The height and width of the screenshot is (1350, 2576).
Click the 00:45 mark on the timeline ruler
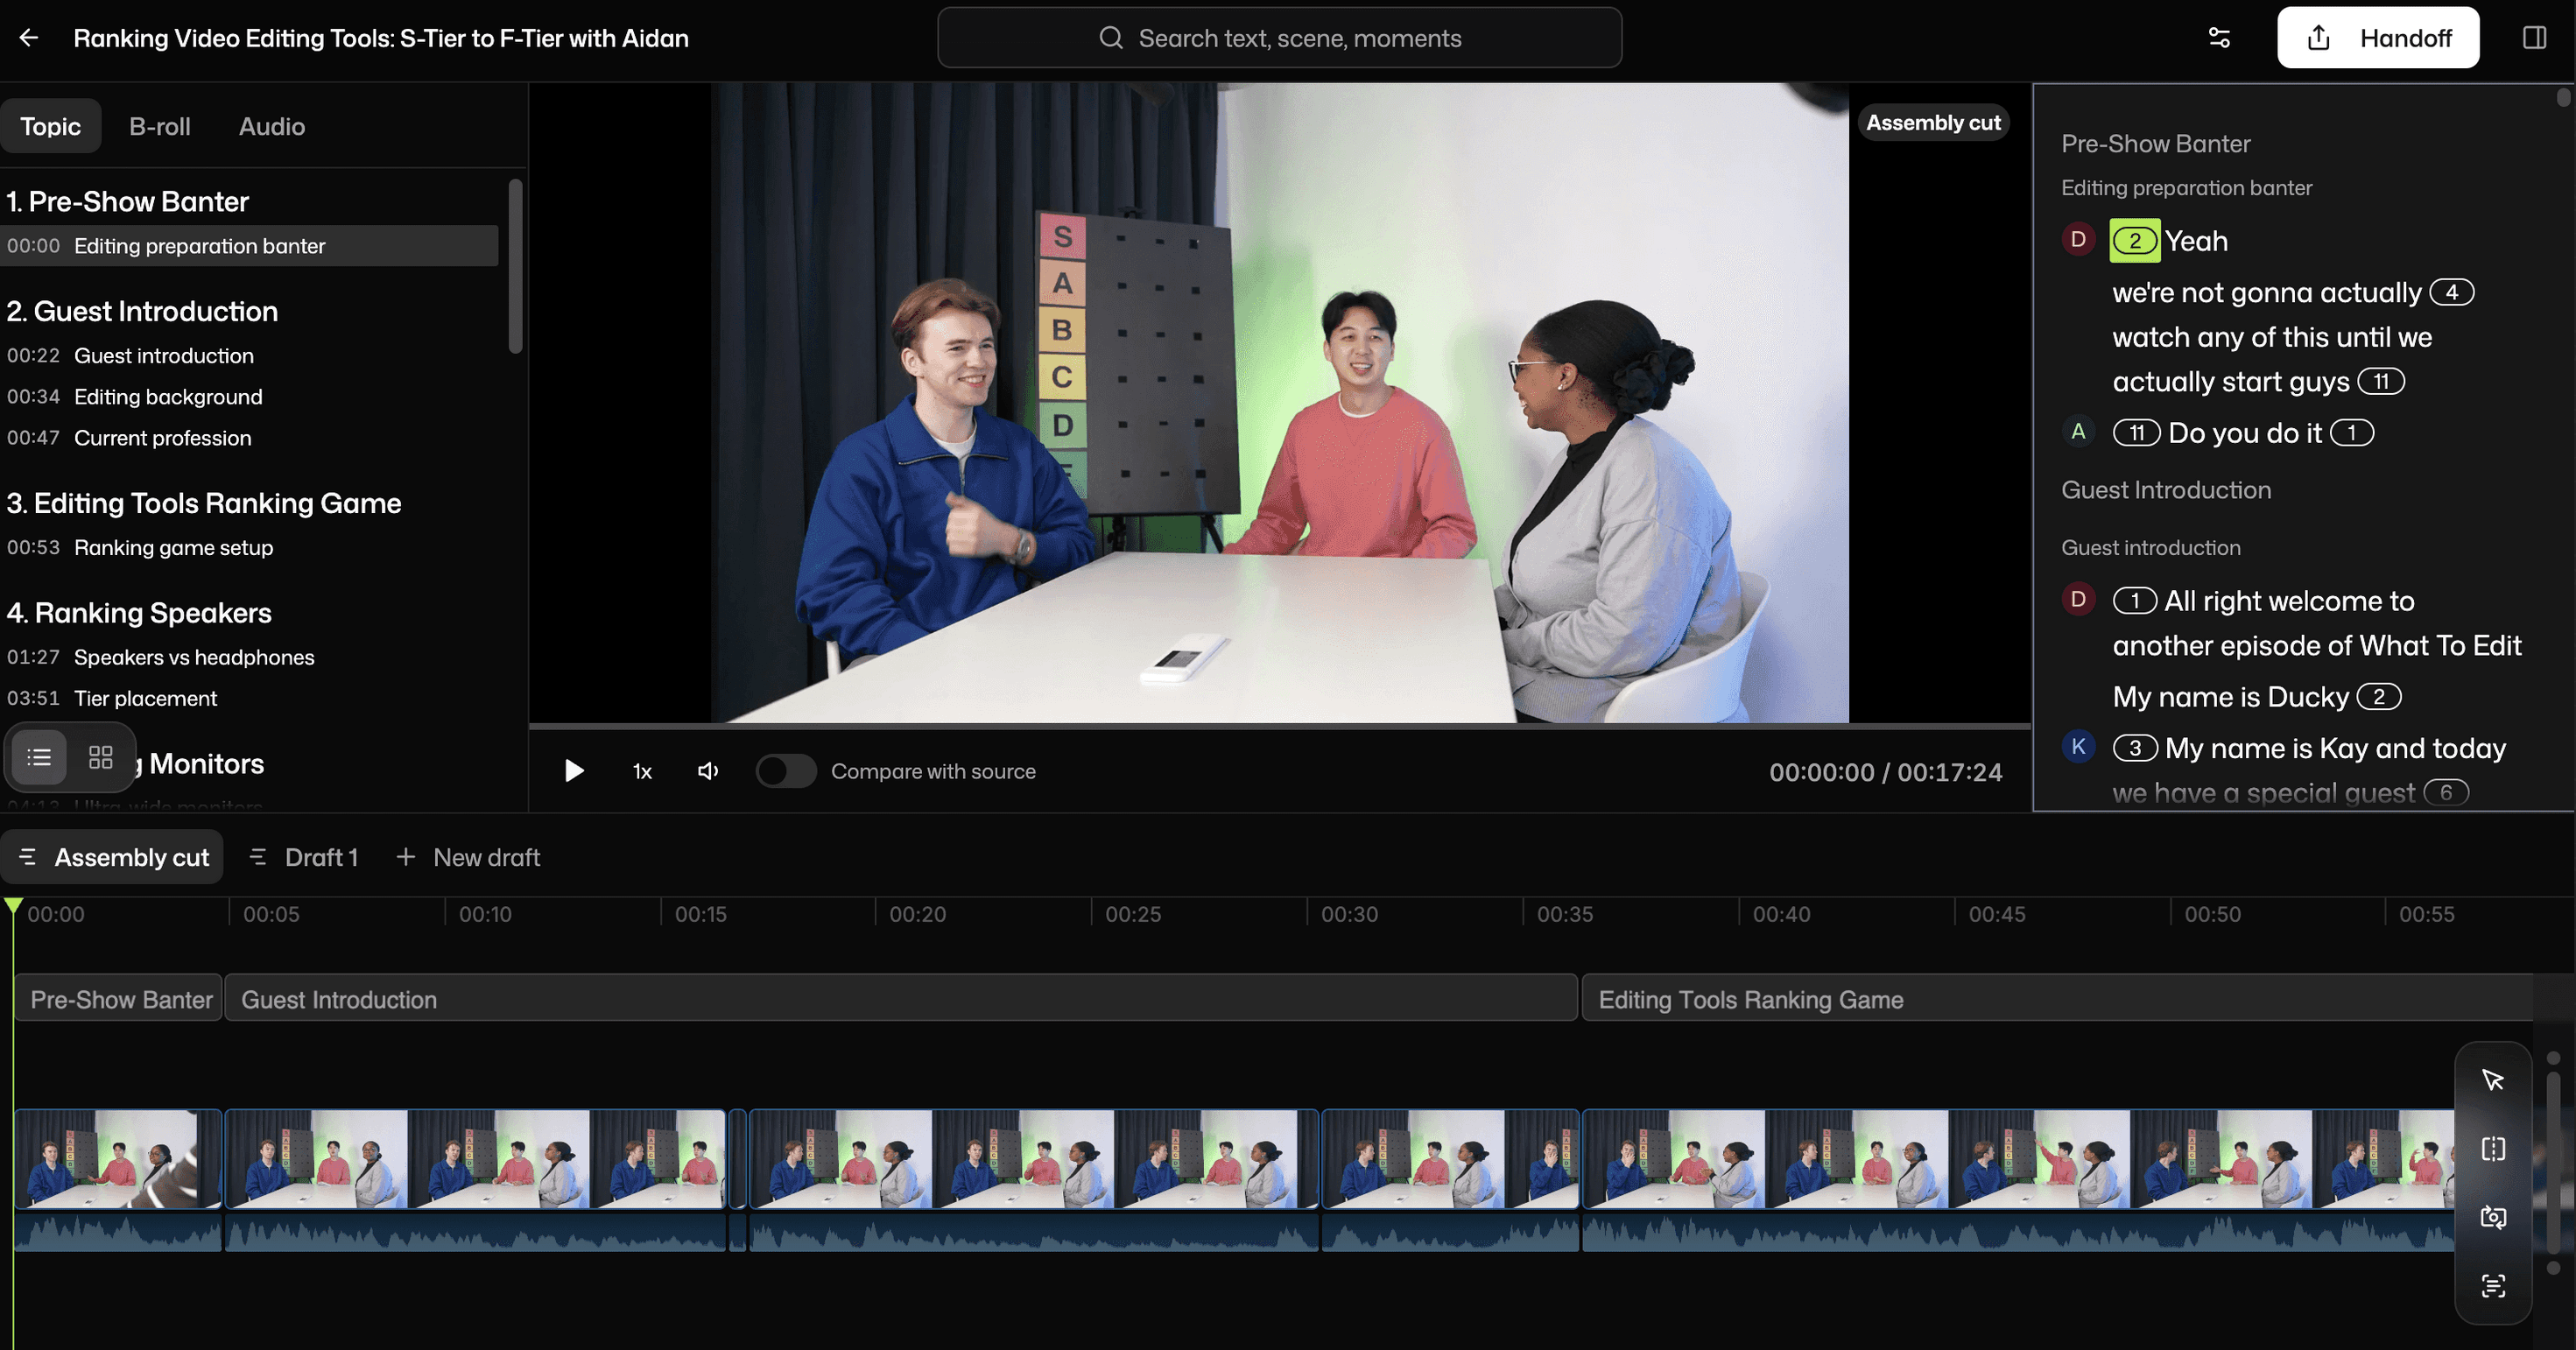click(1997, 914)
